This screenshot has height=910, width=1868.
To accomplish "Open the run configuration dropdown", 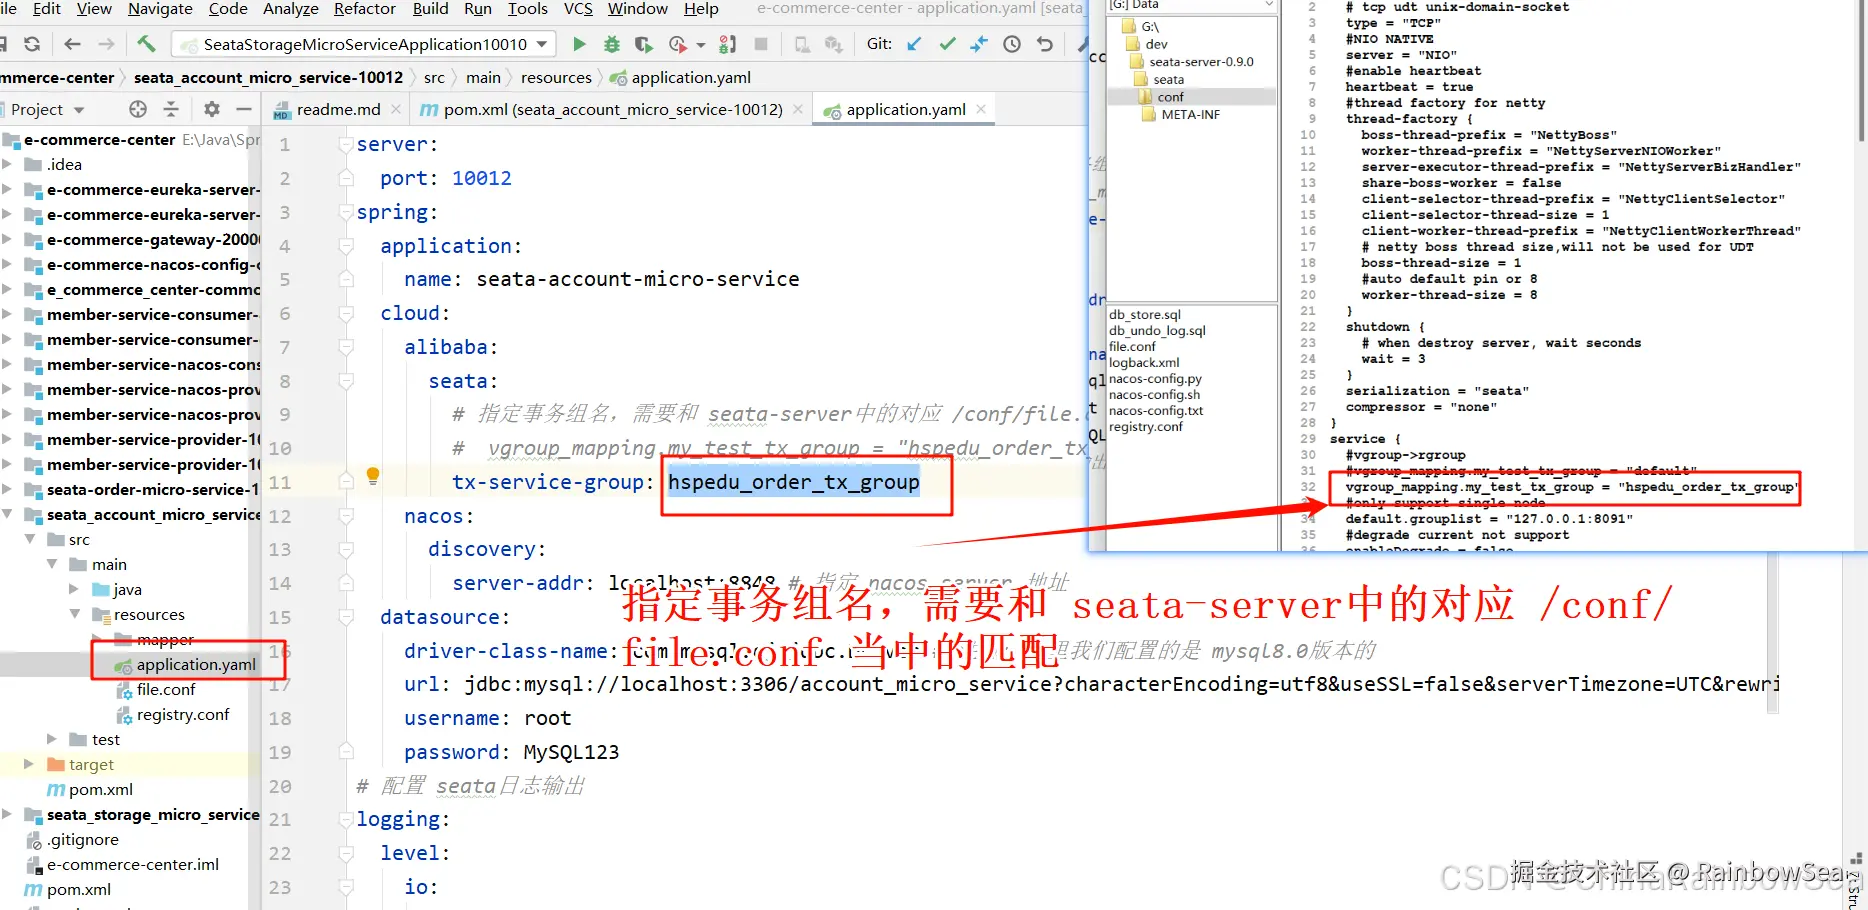I will click(542, 44).
